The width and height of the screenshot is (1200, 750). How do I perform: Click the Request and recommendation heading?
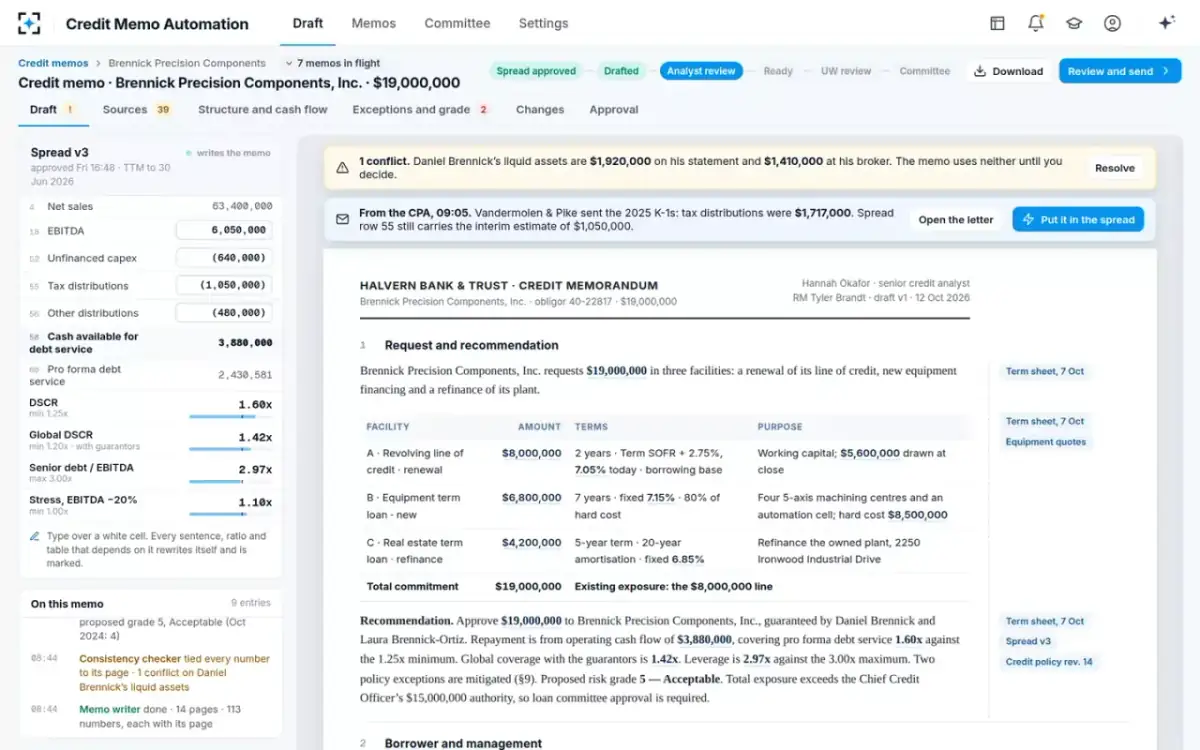pyautogui.click(x=471, y=345)
